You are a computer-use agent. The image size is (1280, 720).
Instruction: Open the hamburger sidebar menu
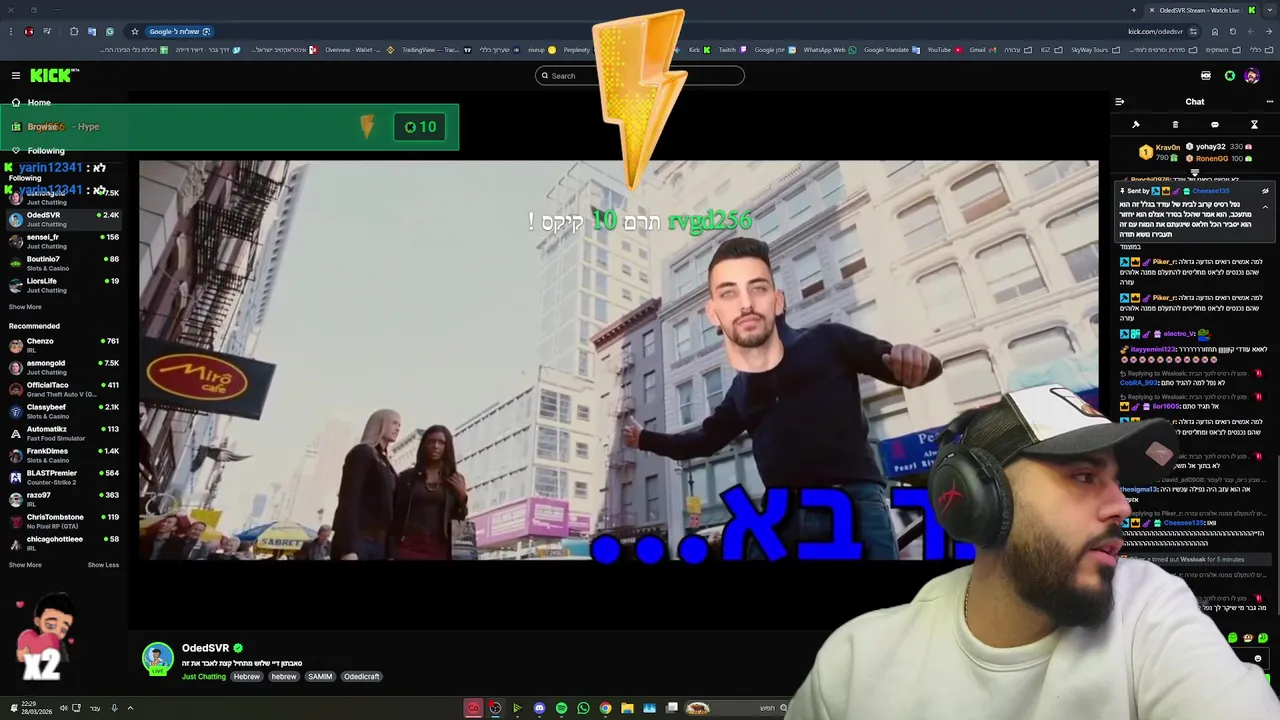tap(16, 76)
